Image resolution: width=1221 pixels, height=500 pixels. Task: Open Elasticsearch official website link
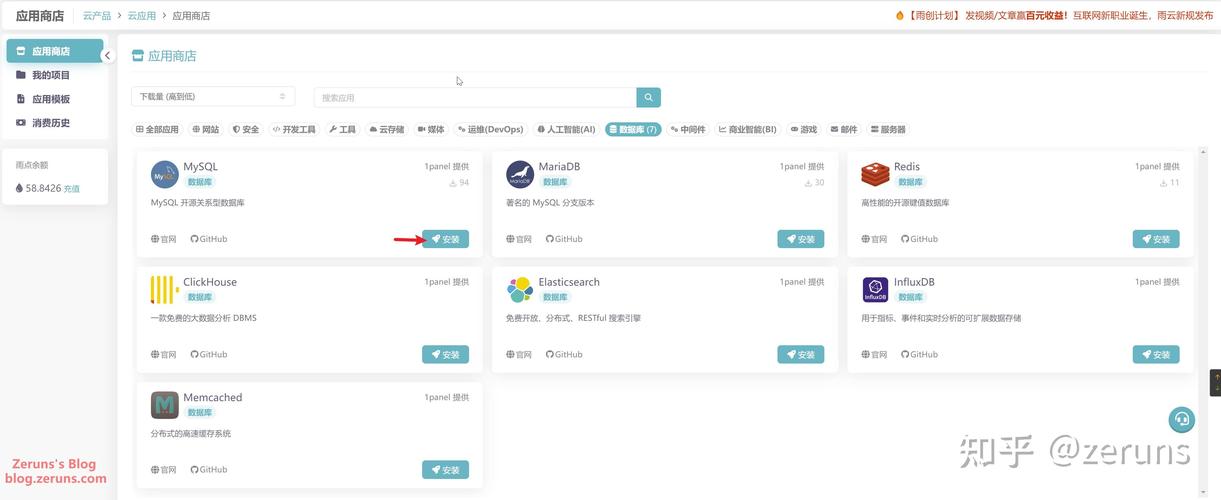pyautogui.click(x=519, y=354)
